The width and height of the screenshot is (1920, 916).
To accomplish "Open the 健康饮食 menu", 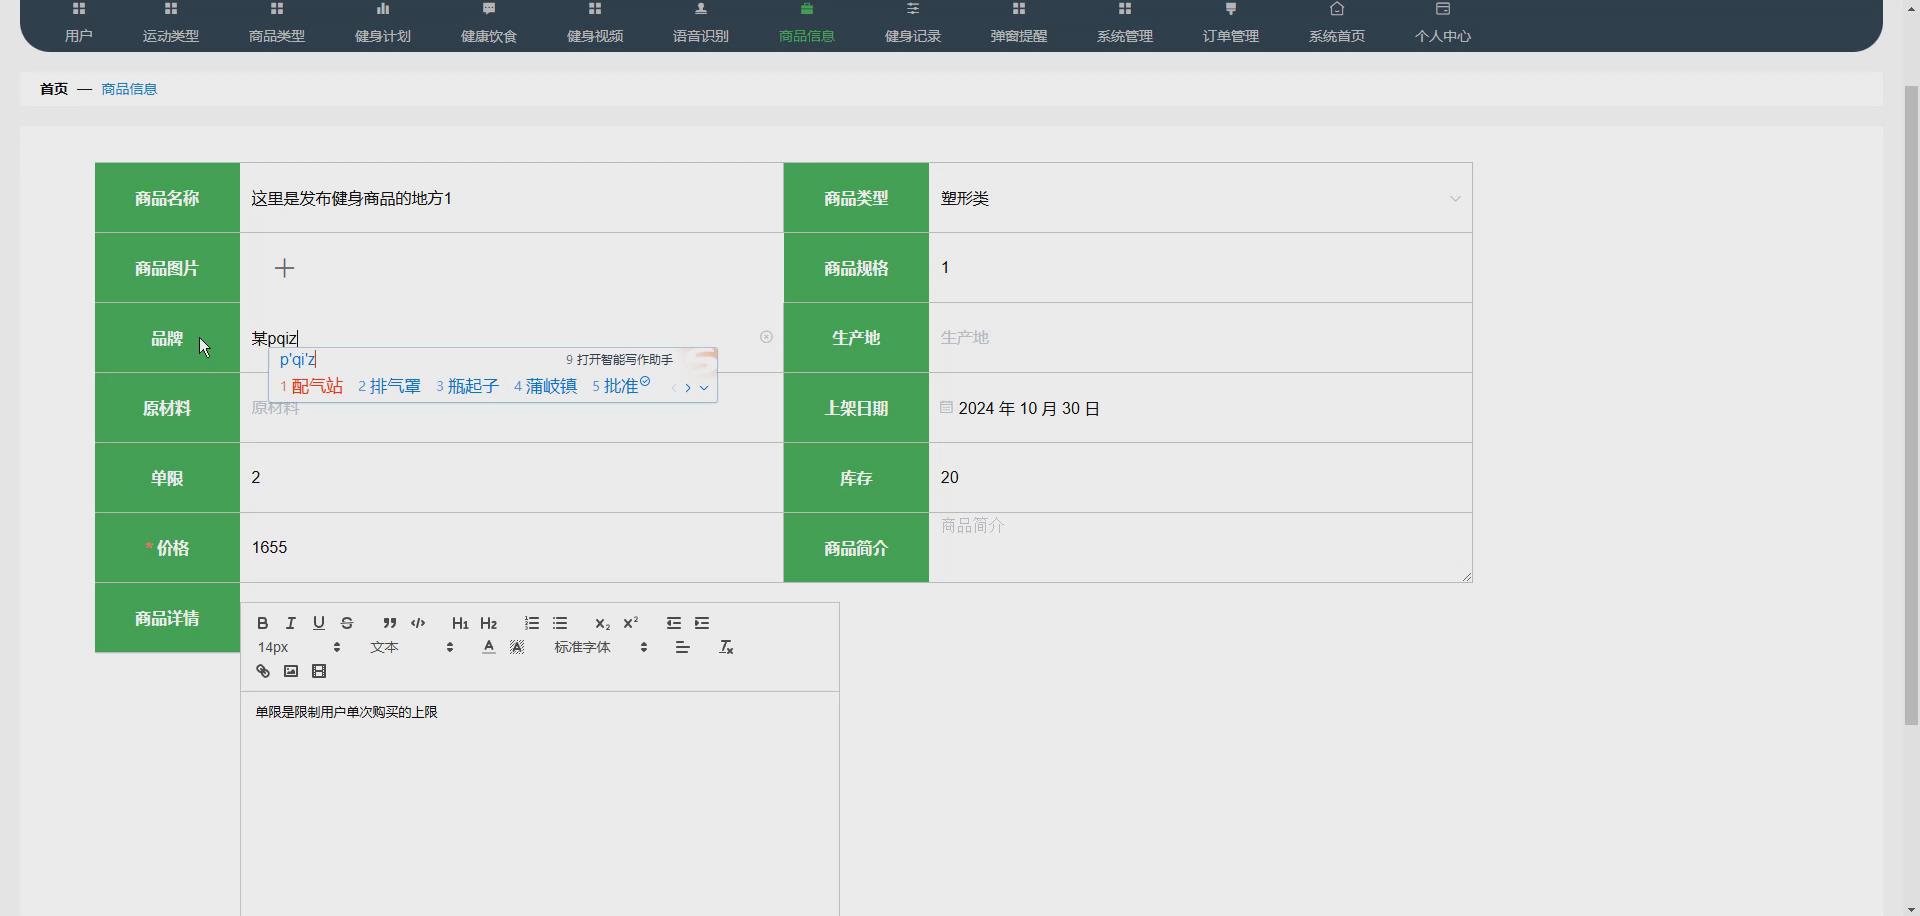I will (489, 24).
